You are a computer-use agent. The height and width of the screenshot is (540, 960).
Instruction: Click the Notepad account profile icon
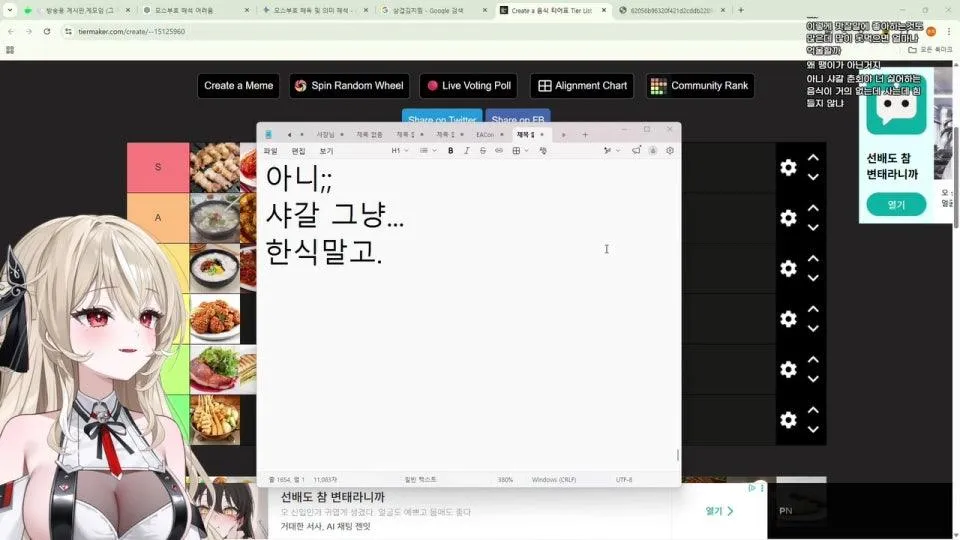tap(653, 151)
